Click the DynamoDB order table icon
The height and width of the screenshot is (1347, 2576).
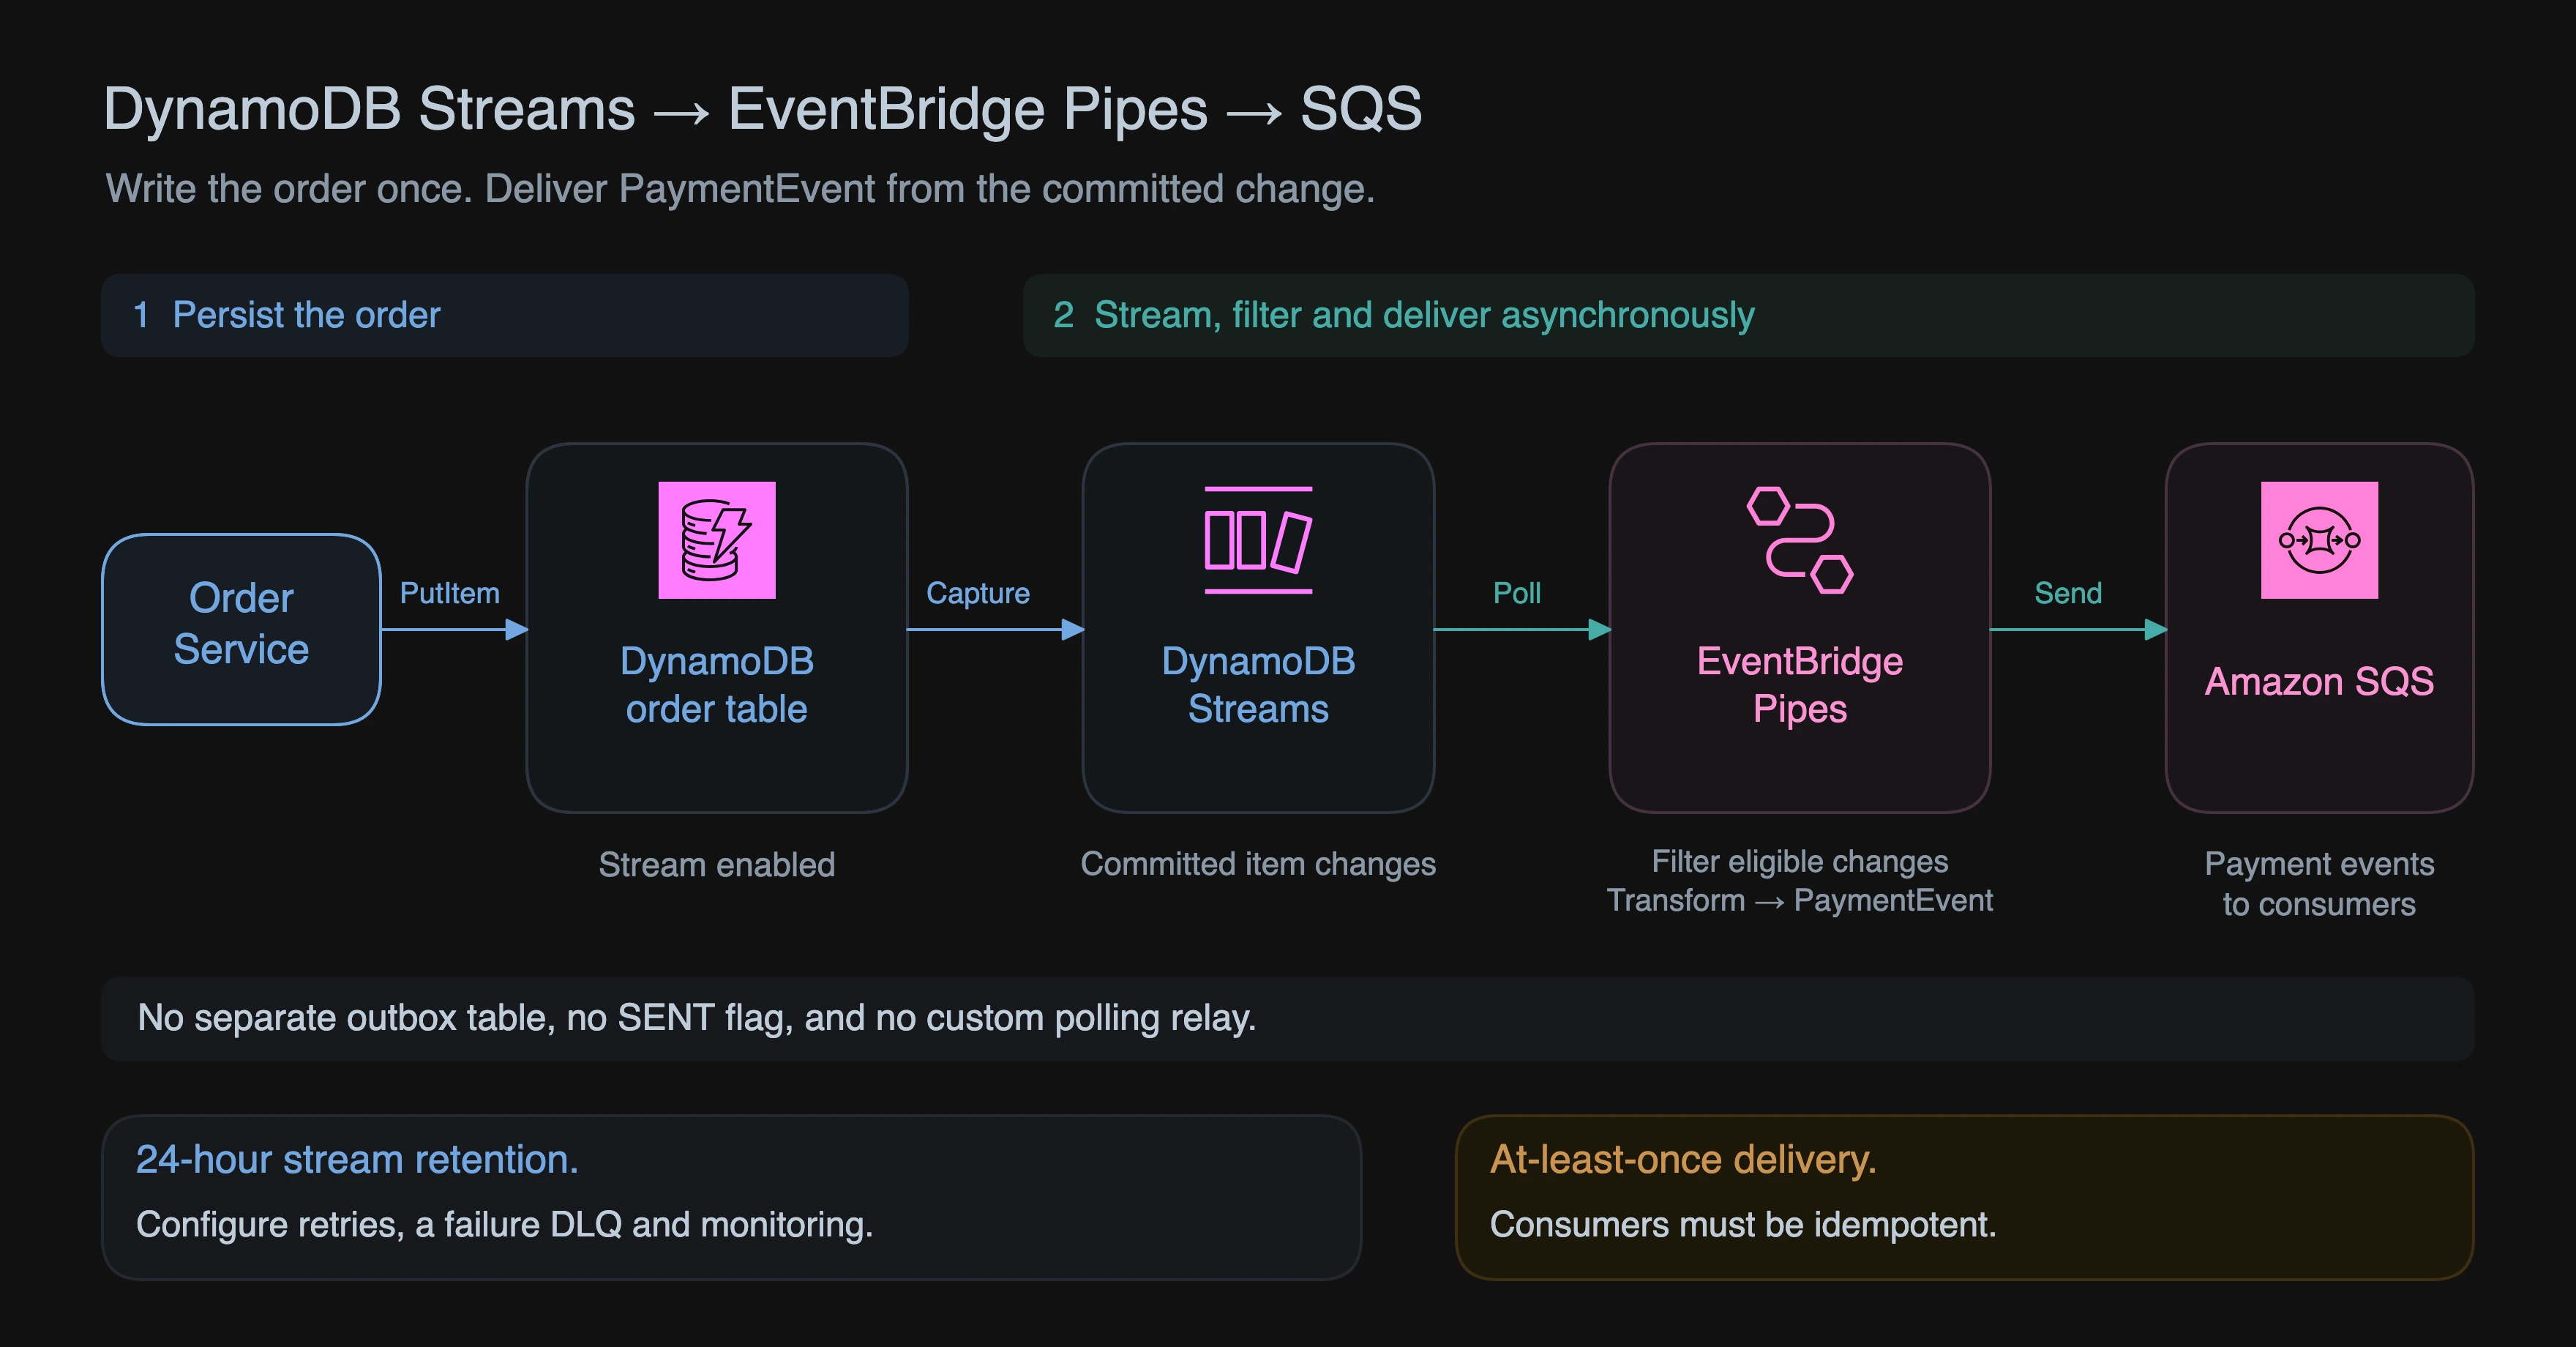click(716, 540)
